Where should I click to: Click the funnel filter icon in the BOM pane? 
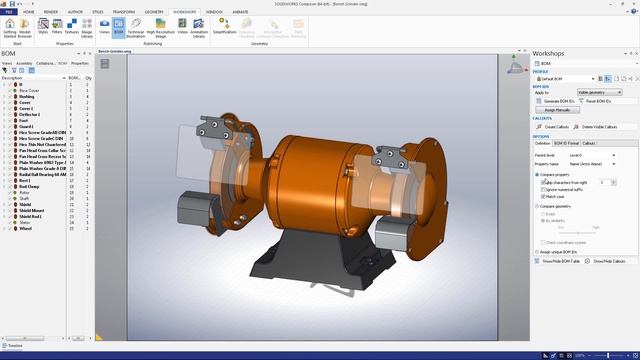pyautogui.click(x=14, y=71)
